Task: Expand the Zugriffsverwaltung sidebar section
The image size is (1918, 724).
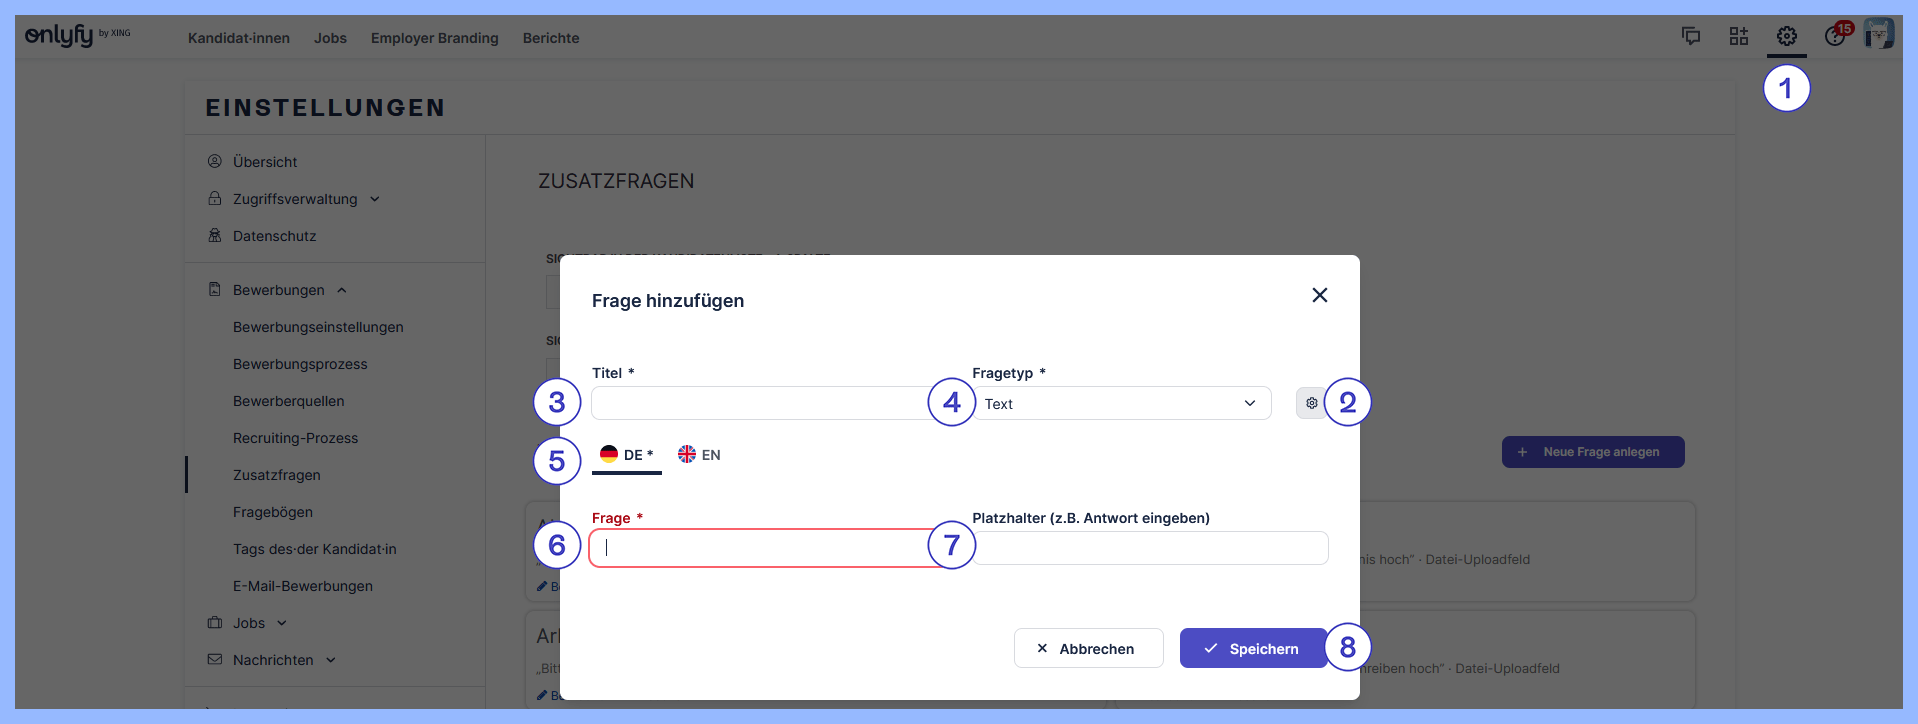Action: coord(294,199)
